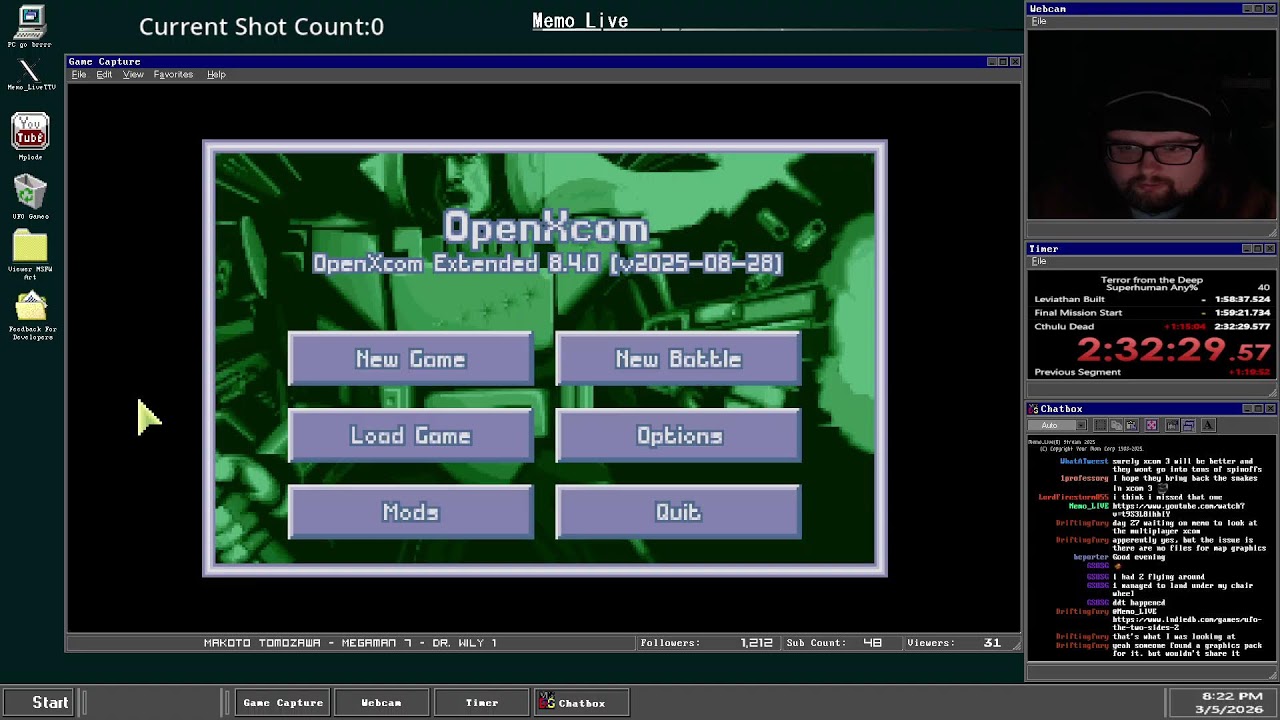Viewport: 1280px width, 720px height.
Task: Click the Start button on the taskbar
Action: (x=41, y=702)
